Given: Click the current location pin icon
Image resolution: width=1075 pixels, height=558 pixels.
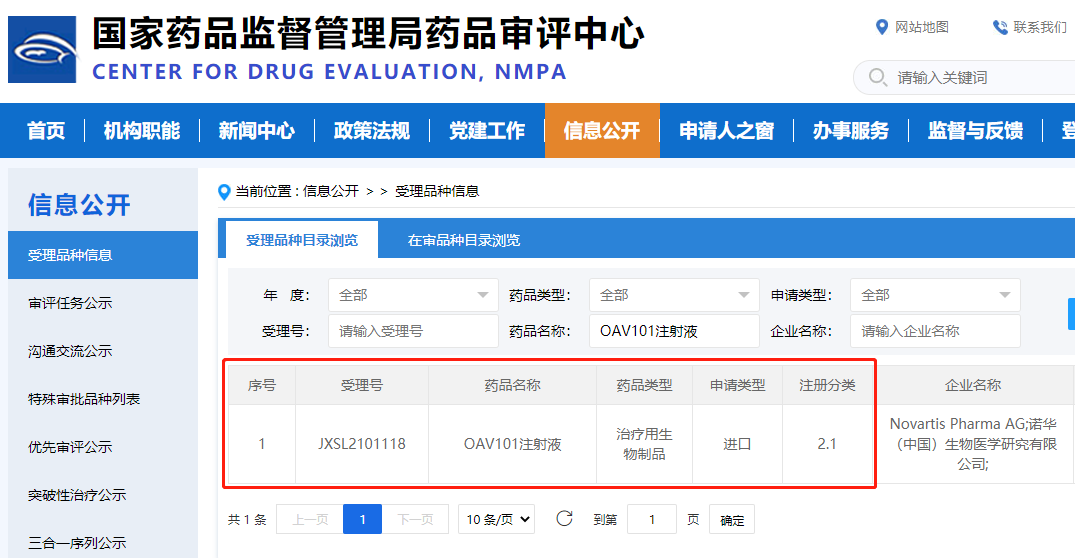Looking at the screenshot, I should pyautogui.click(x=224, y=191).
